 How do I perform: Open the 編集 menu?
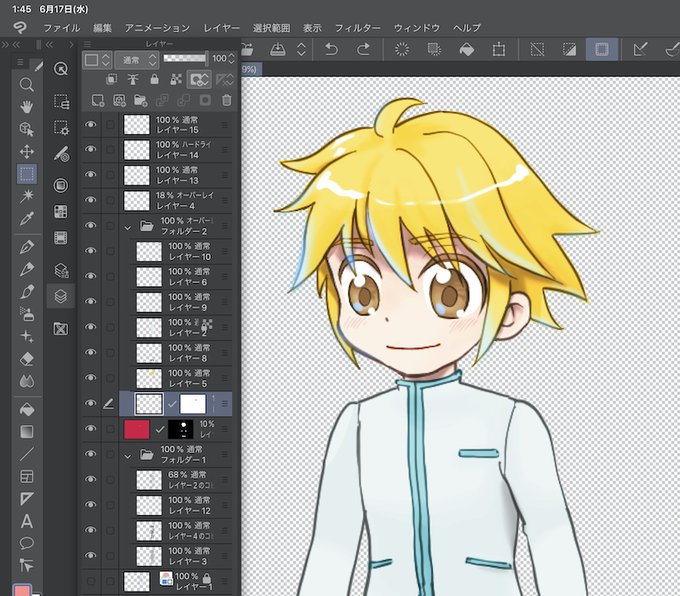[102, 28]
